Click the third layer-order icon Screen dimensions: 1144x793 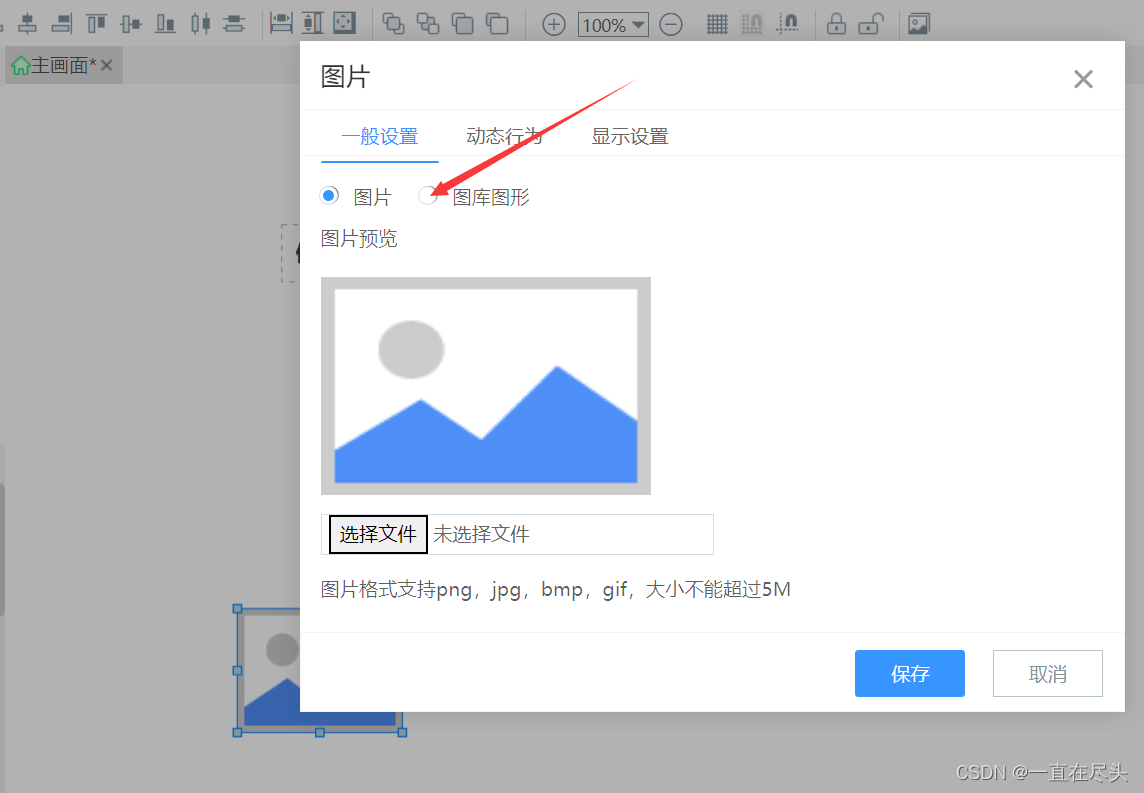(x=463, y=24)
